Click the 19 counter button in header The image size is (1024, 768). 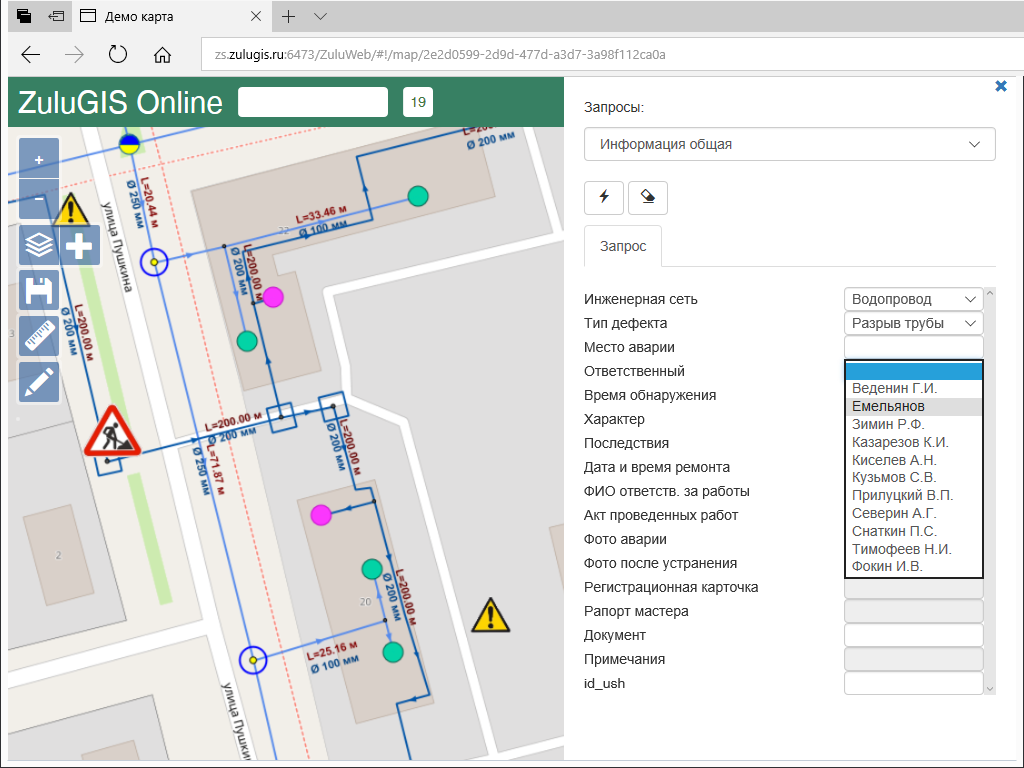tap(418, 102)
